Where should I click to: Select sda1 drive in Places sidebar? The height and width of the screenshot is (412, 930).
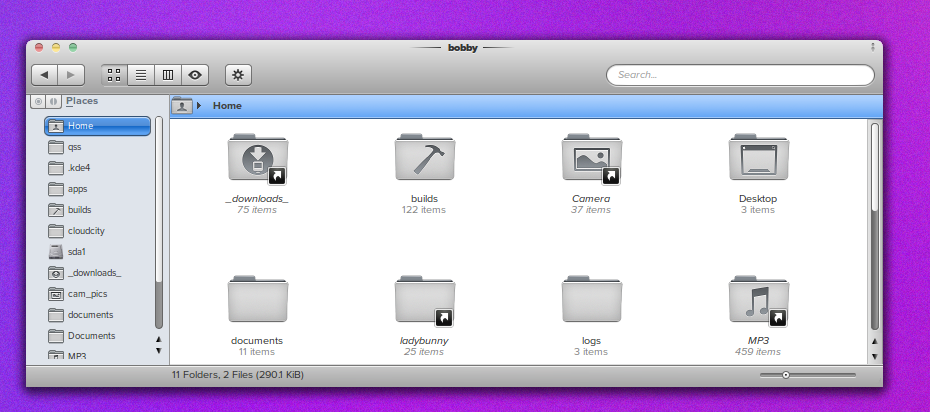(98, 252)
